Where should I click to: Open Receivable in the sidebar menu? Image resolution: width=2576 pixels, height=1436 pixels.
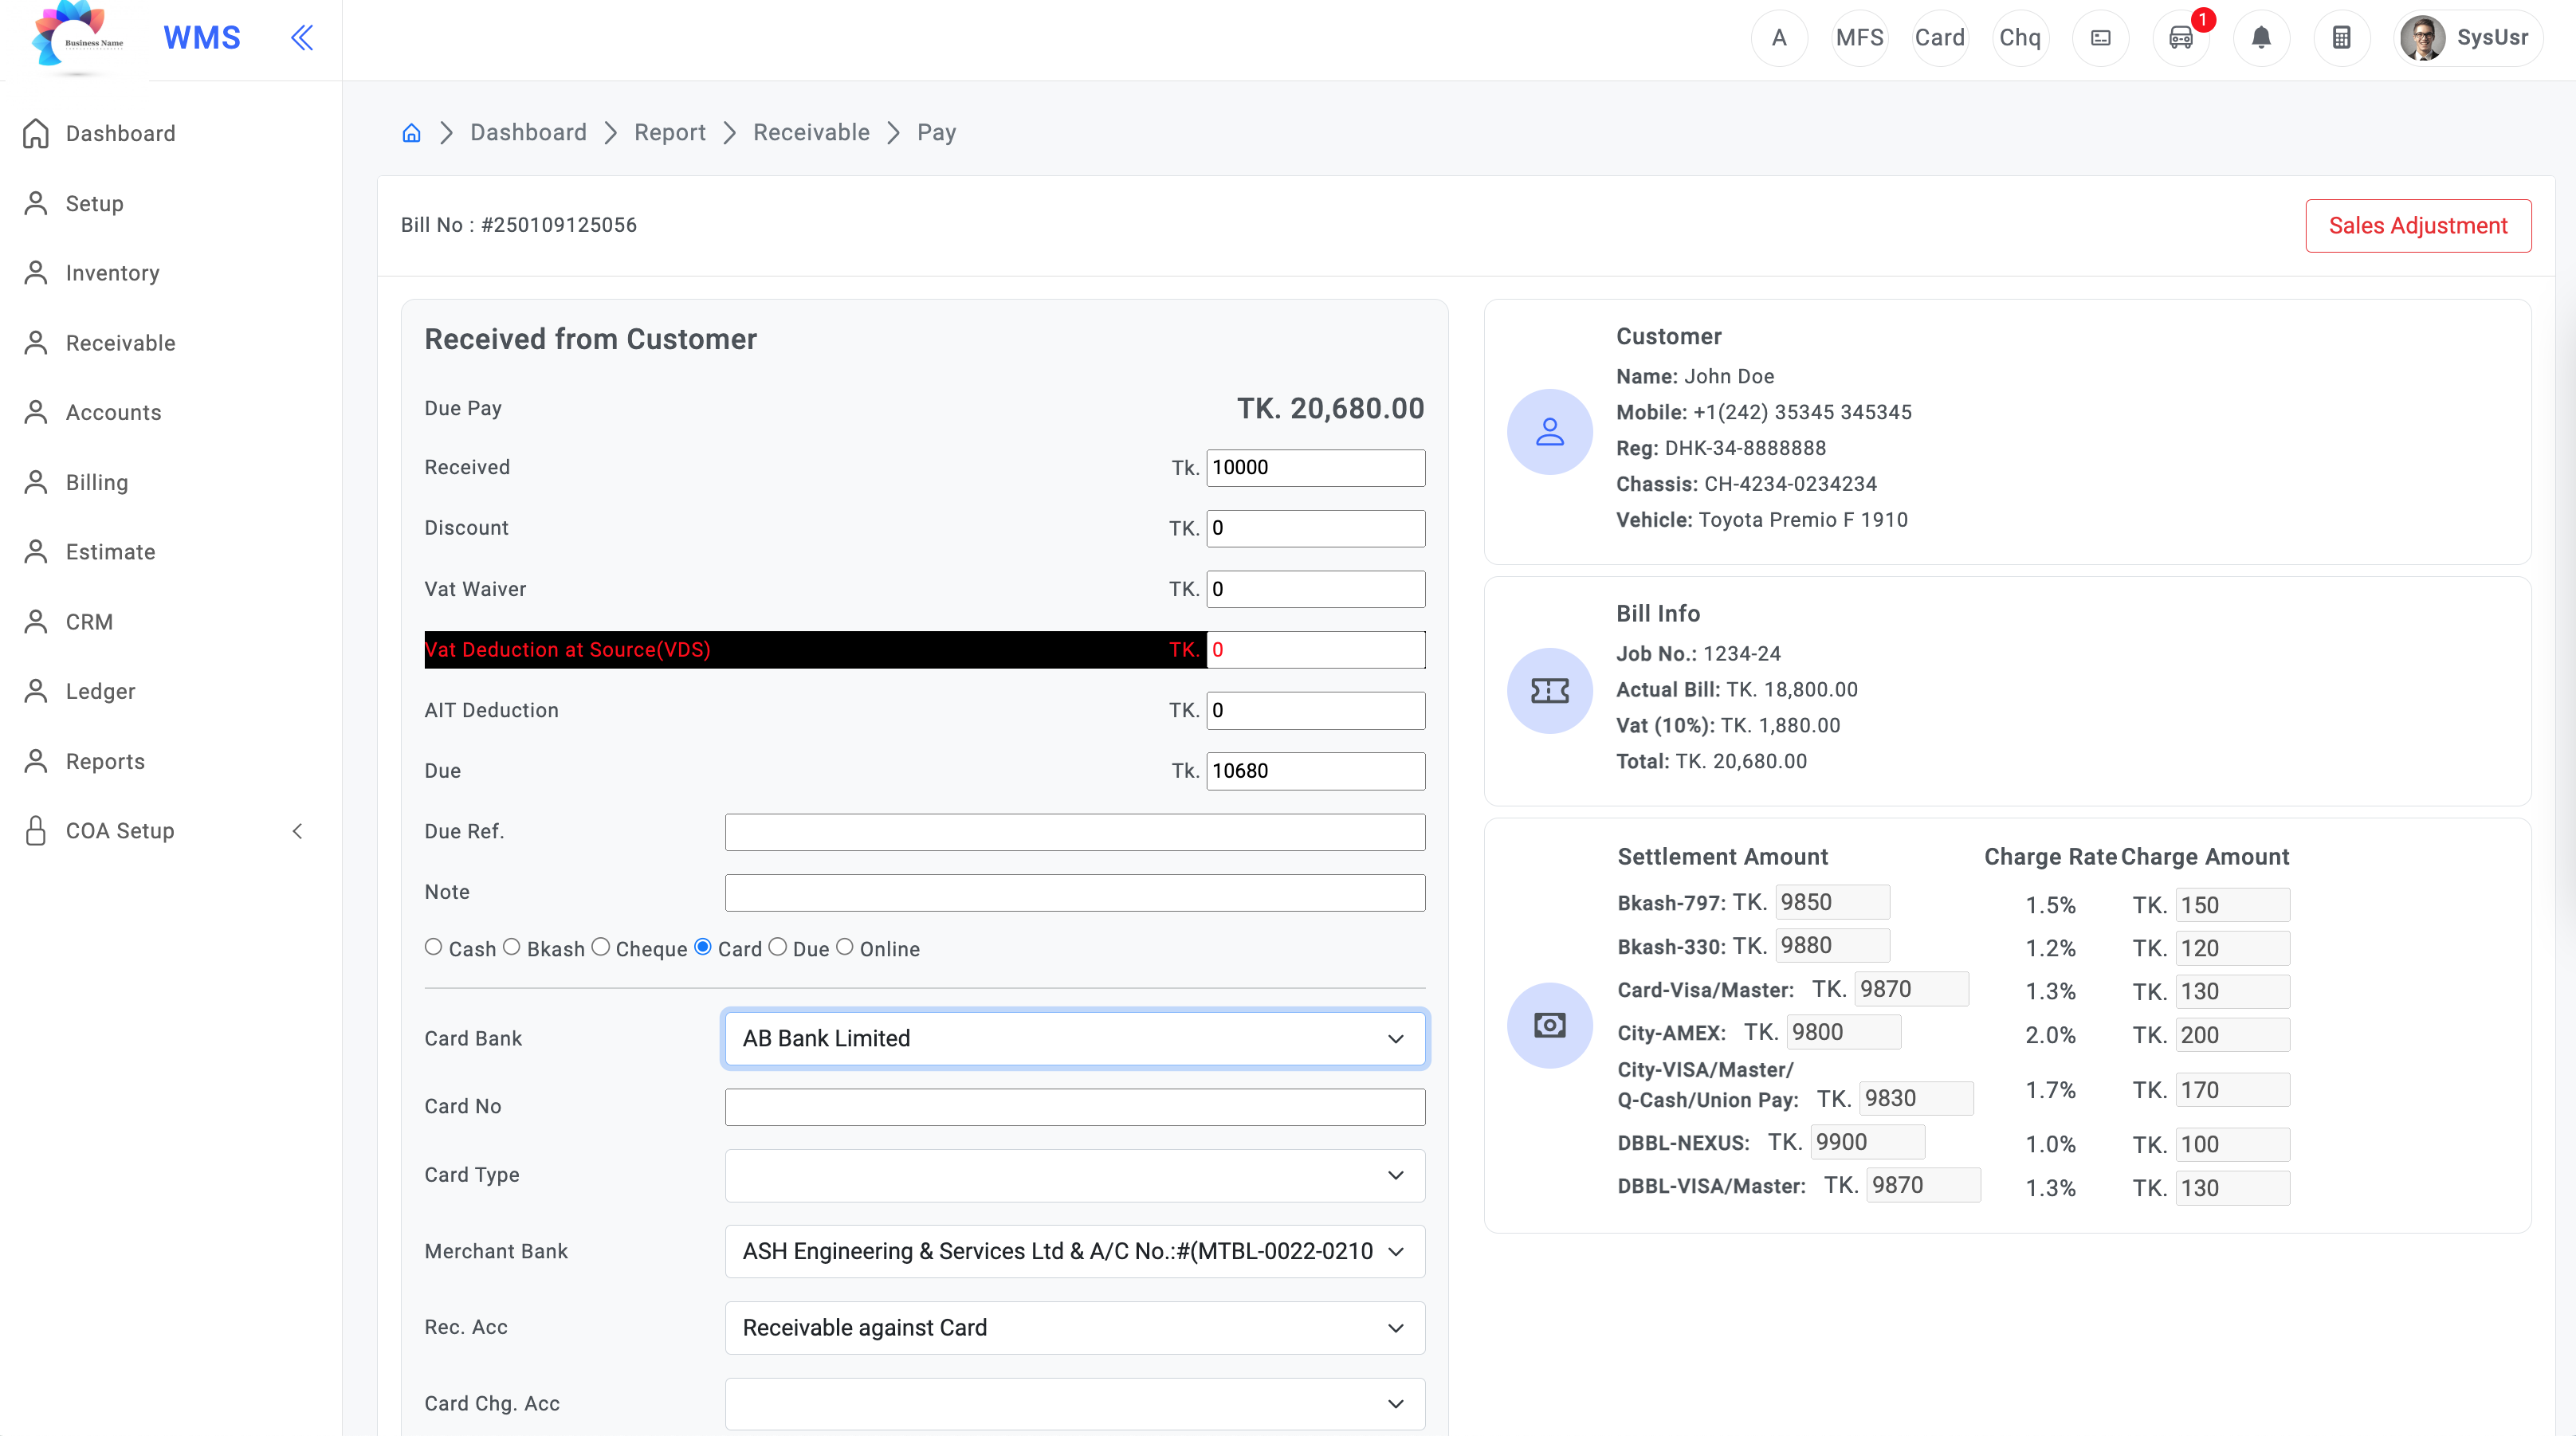coord(120,343)
